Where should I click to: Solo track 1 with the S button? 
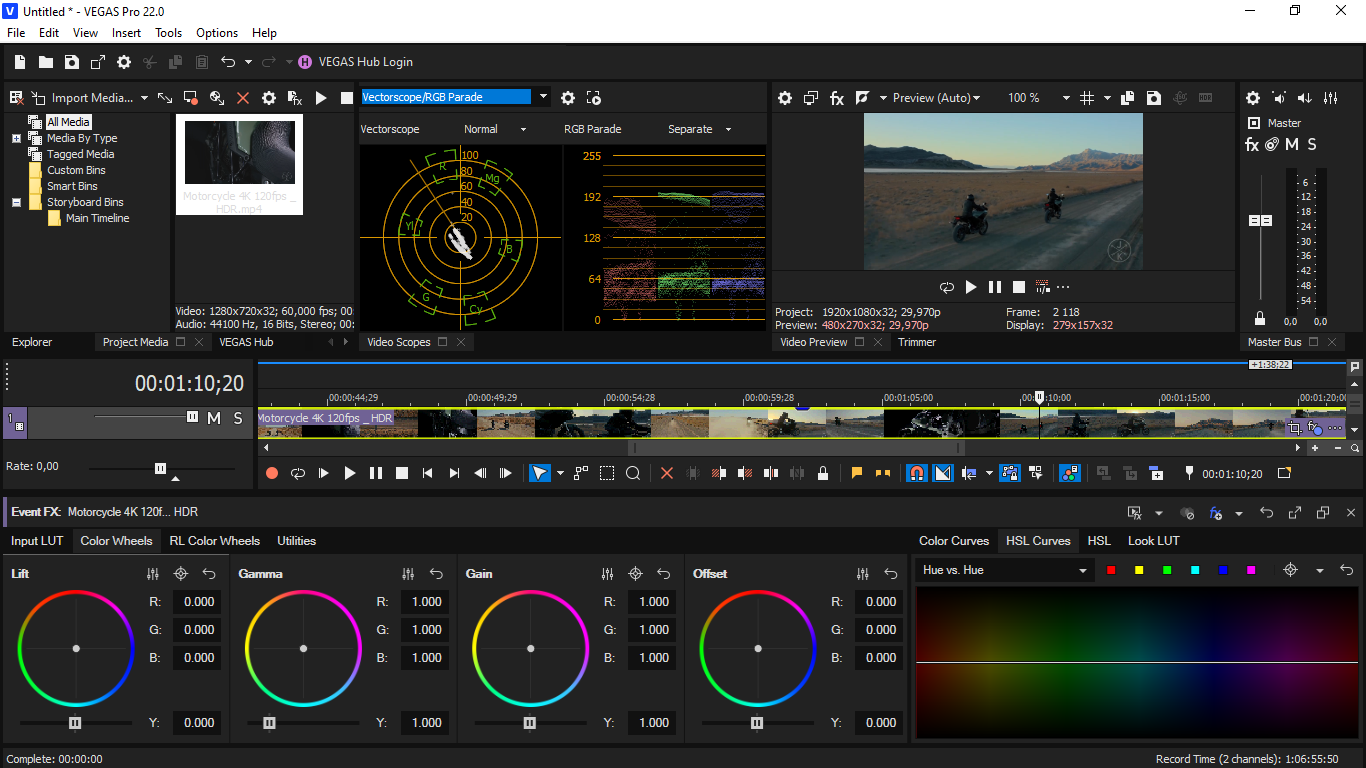[x=238, y=418]
